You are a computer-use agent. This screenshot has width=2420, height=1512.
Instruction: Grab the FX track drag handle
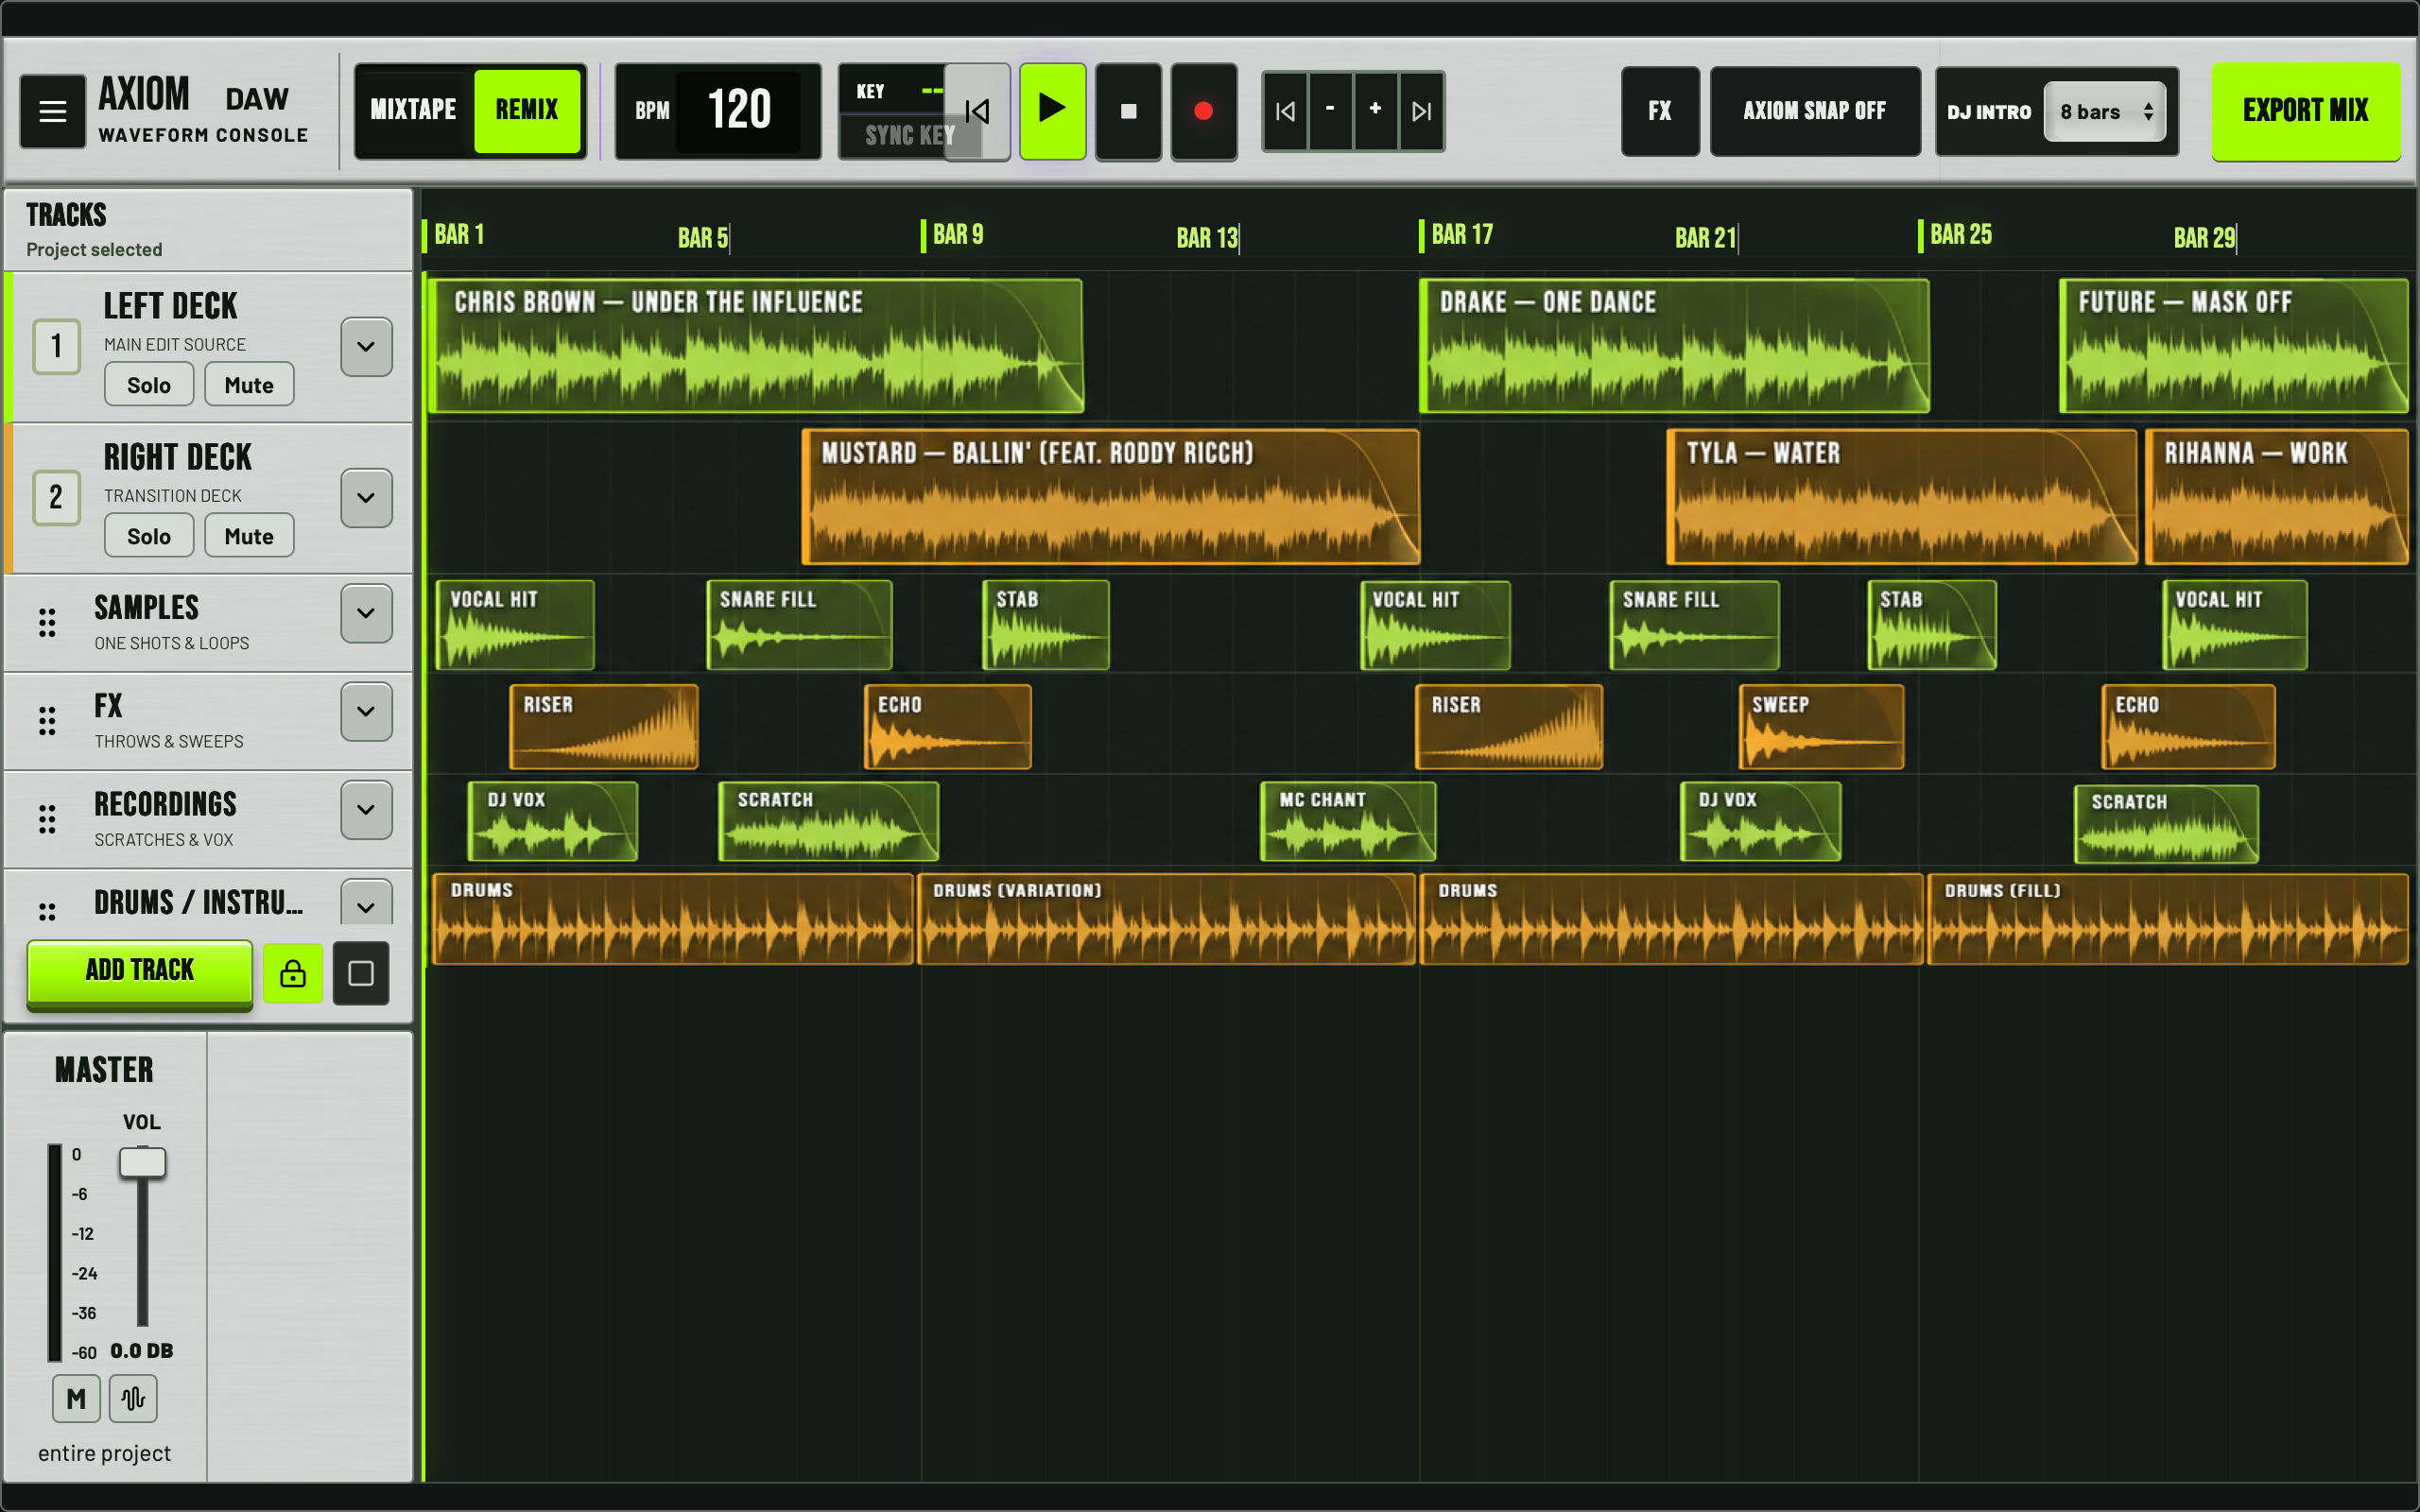pyautogui.click(x=47, y=720)
